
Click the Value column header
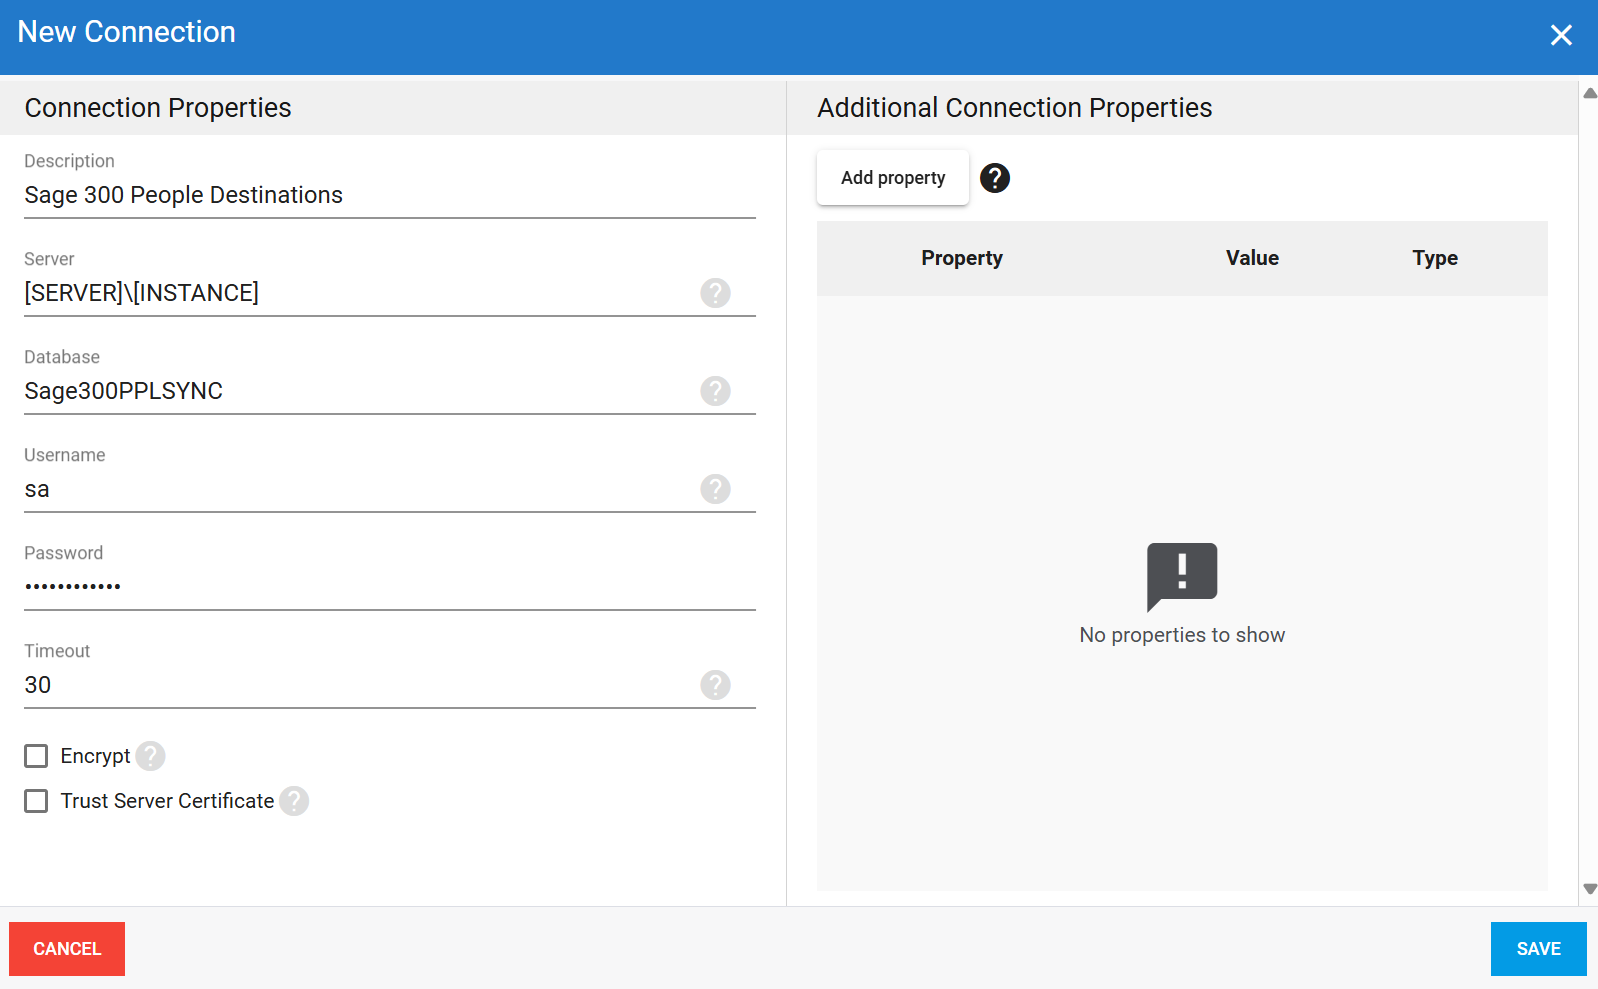point(1252,258)
